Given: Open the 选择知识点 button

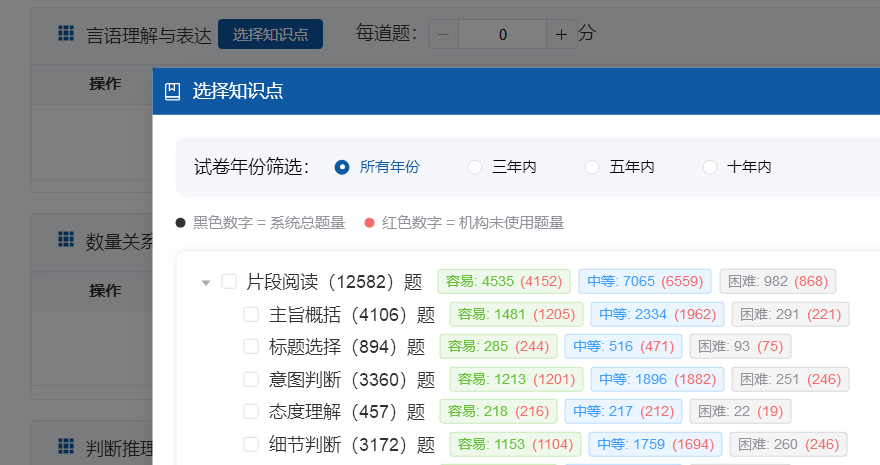Looking at the screenshot, I should pyautogui.click(x=271, y=34).
